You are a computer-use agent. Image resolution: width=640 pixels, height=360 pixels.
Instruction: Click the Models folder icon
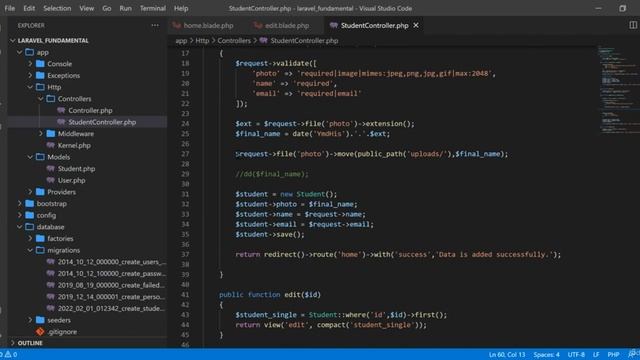point(40,157)
